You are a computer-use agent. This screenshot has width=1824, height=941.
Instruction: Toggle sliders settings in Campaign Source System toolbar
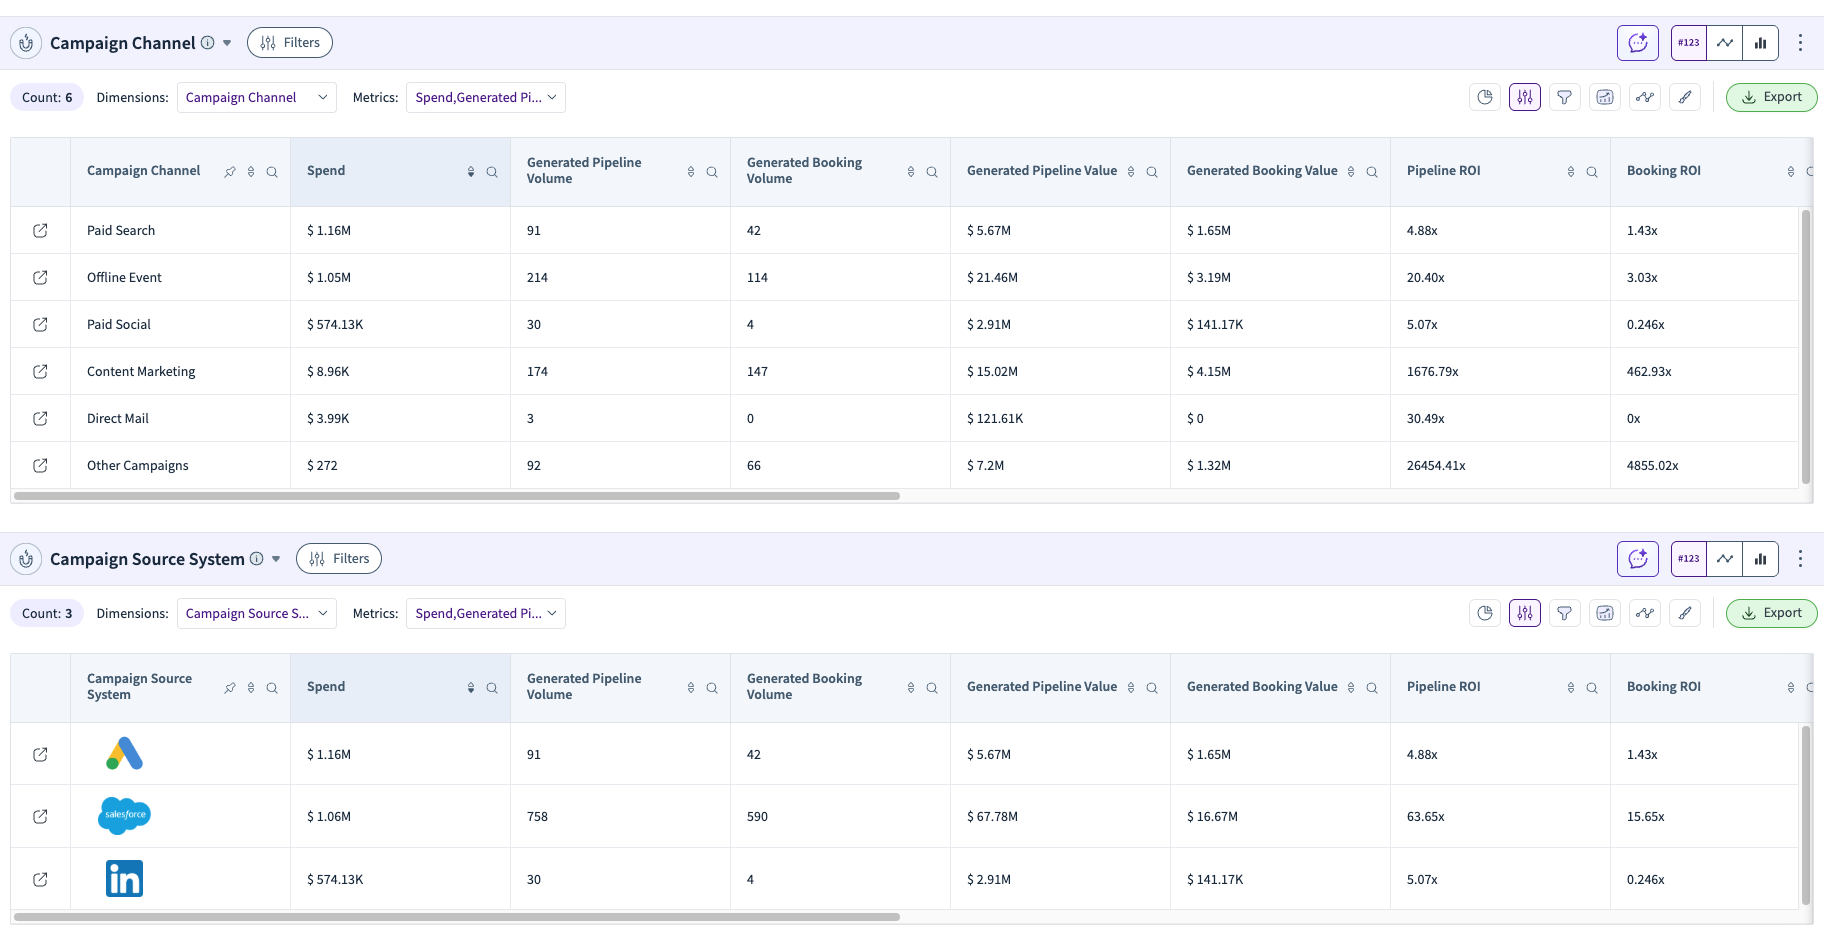tap(1525, 613)
